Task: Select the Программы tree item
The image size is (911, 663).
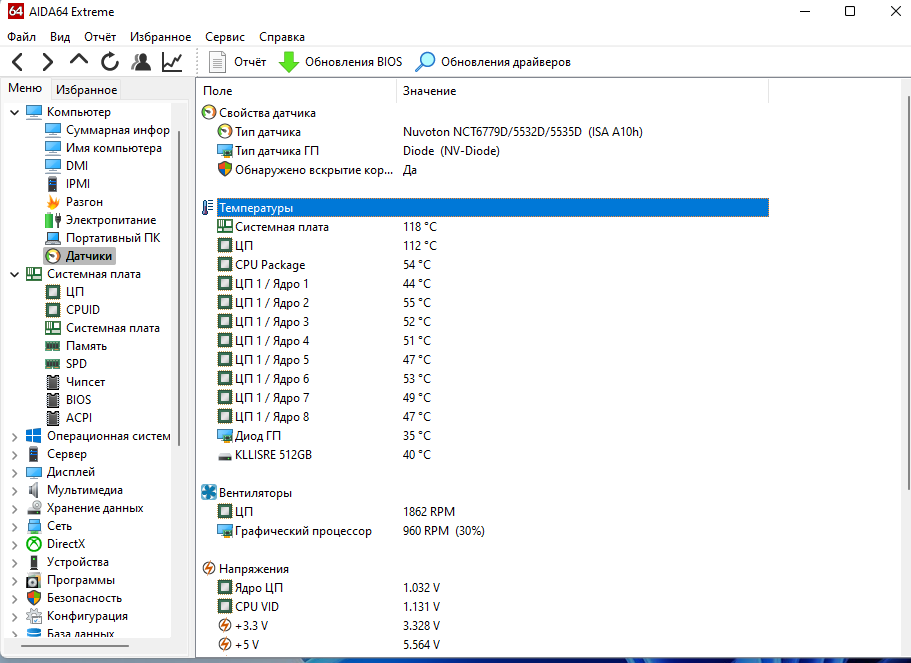Action: point(71,580)
